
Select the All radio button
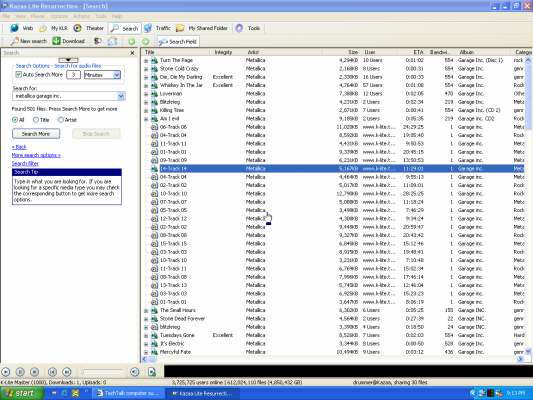tap(15, 120)
